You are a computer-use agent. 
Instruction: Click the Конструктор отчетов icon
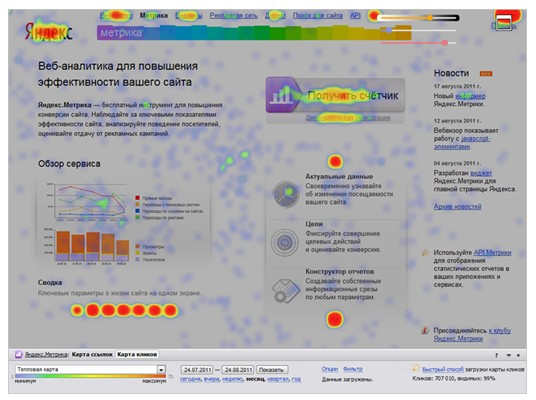[285, 291]
